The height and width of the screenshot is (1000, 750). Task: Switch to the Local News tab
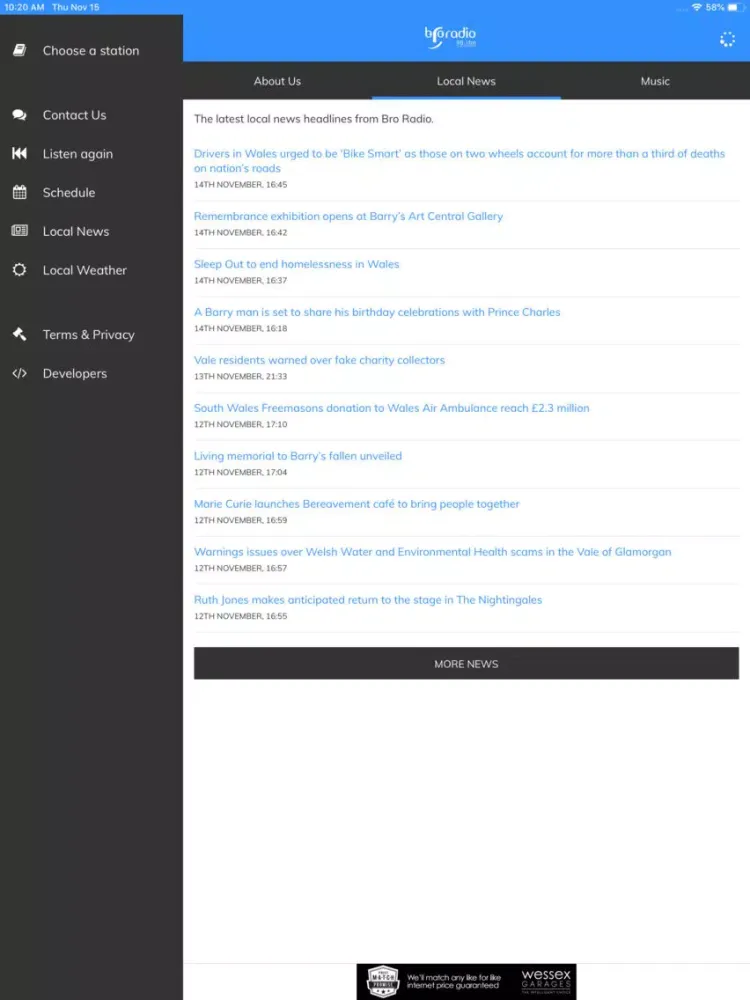(x=466, y=81)
